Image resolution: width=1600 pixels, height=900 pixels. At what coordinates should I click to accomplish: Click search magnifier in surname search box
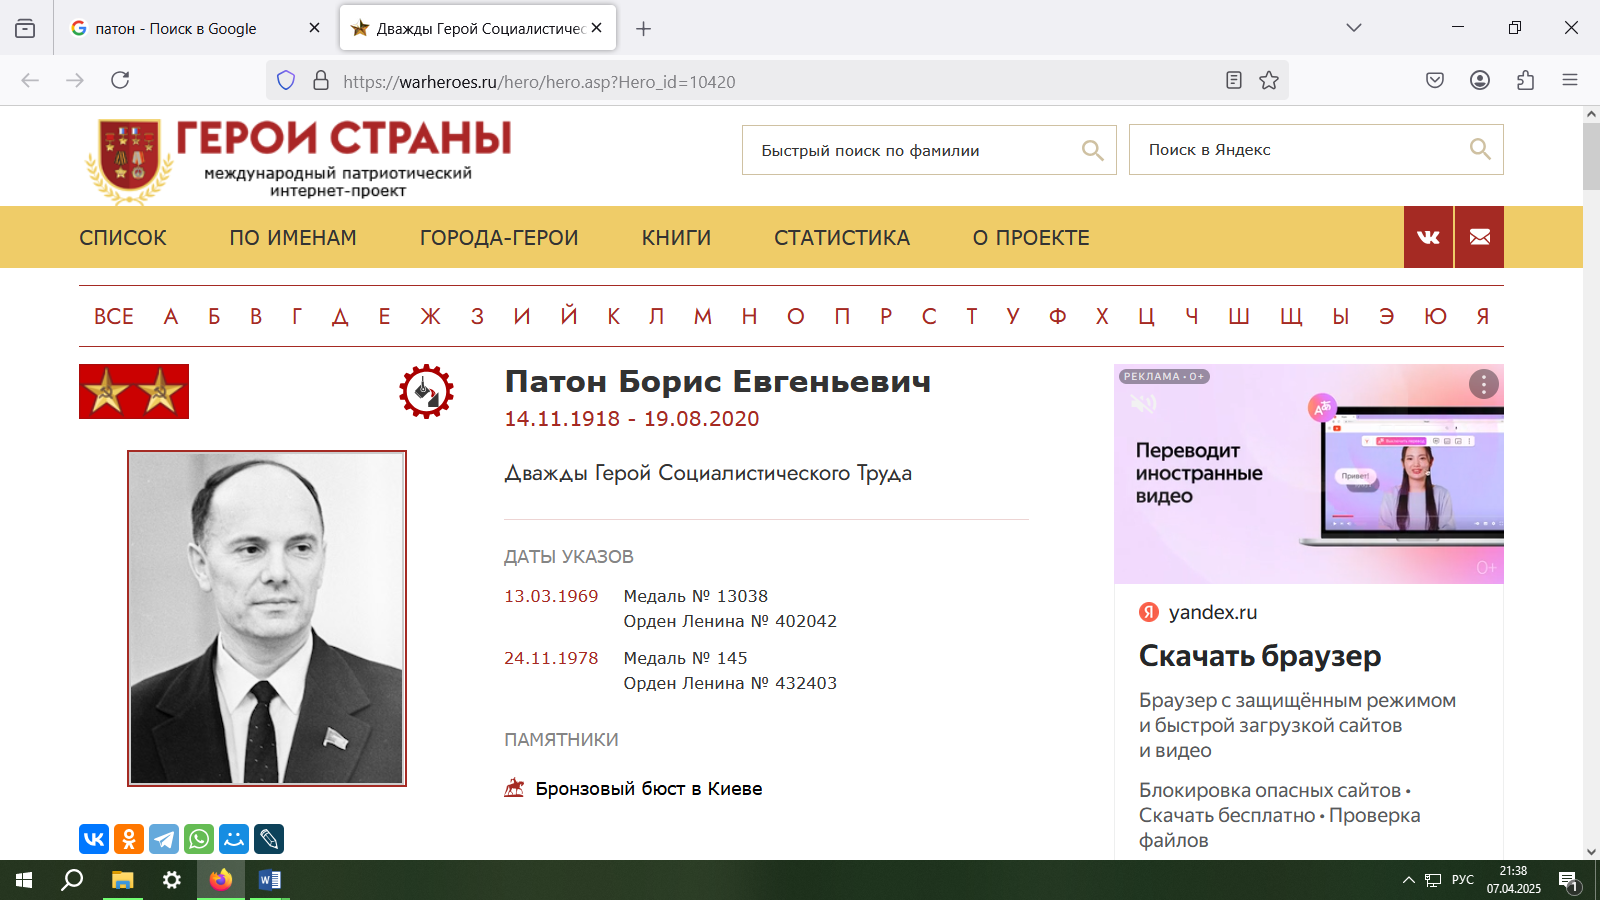click(x=1092, y=150)
